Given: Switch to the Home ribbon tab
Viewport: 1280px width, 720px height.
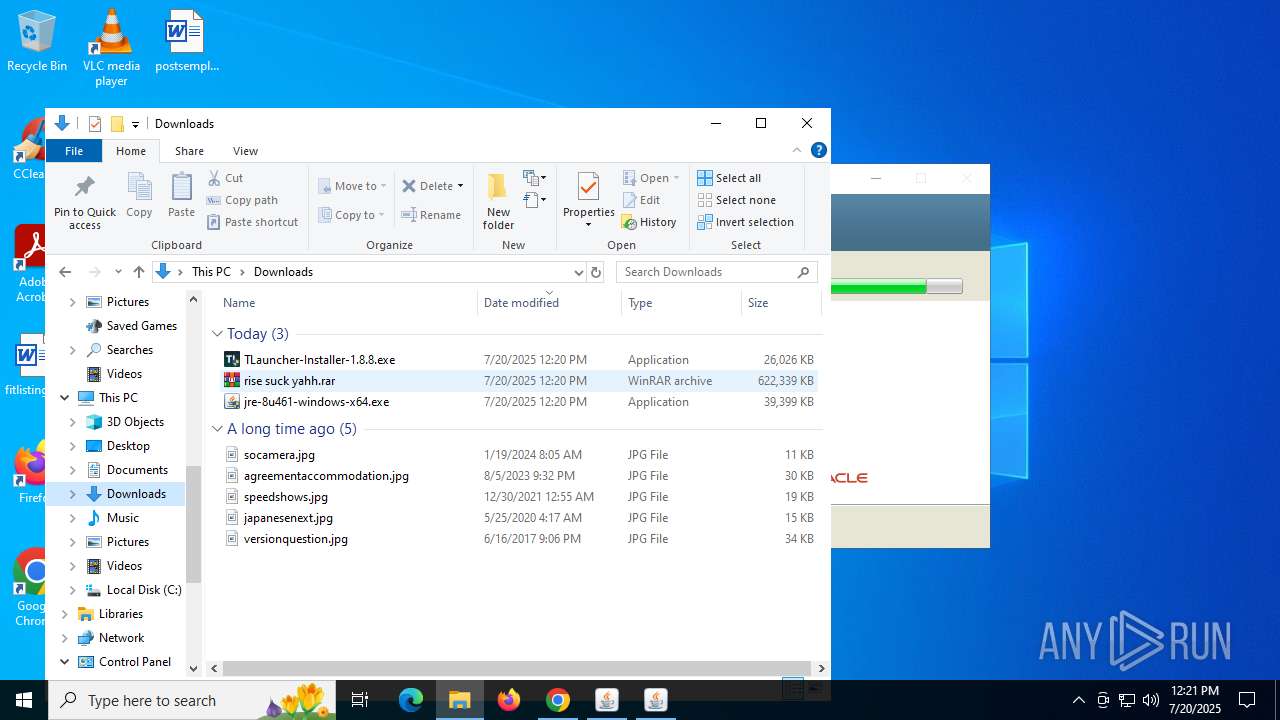Looking at the screenshot, I should pyautogui.click(x=131, y=151).
